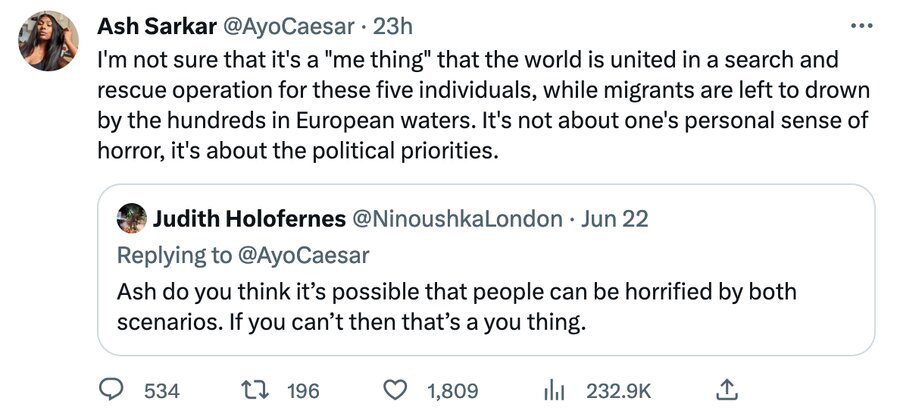The width and height of the screenshot is (900, 420).
Task: Open tweet analytics bar chart icon
Action: (556, 389)
